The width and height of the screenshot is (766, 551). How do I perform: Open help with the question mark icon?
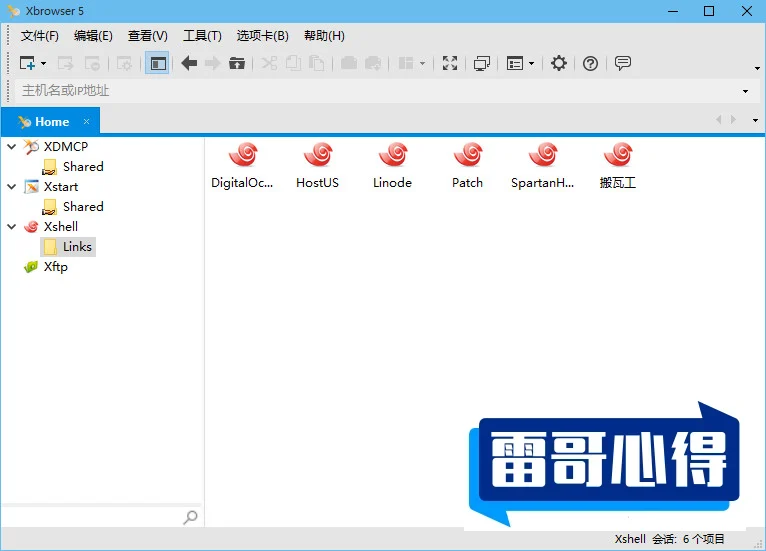(x=590, y=64)
